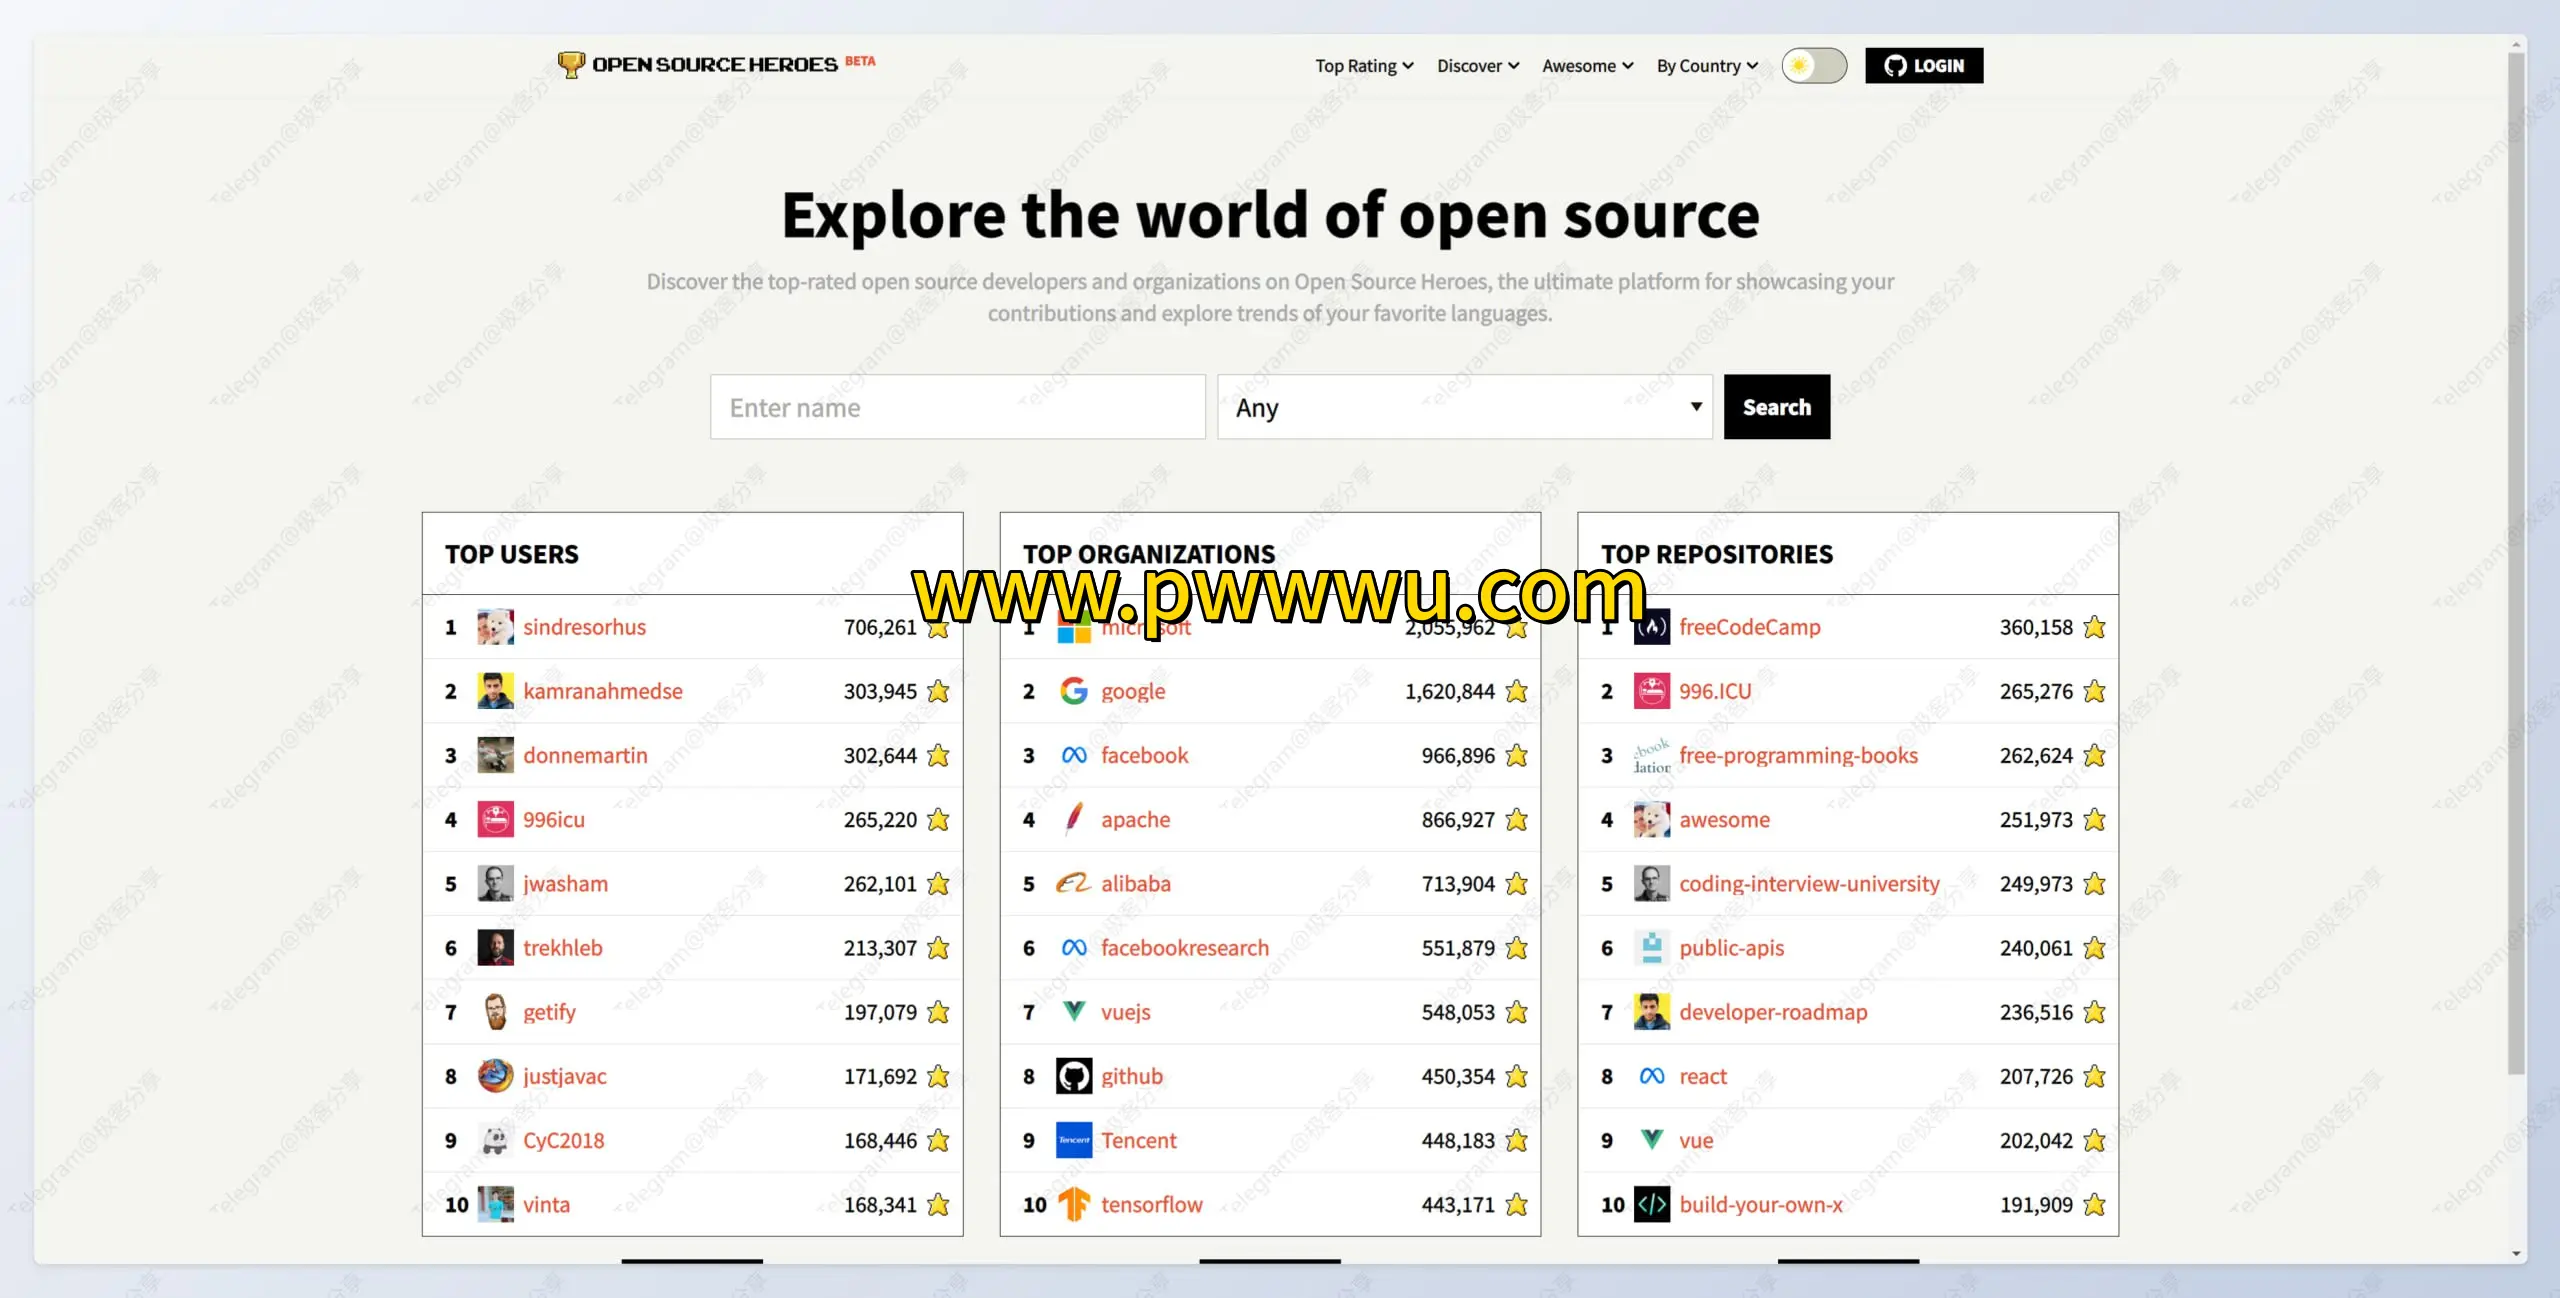Click the Open Source Heroes trophy logo

click(571, 65)
